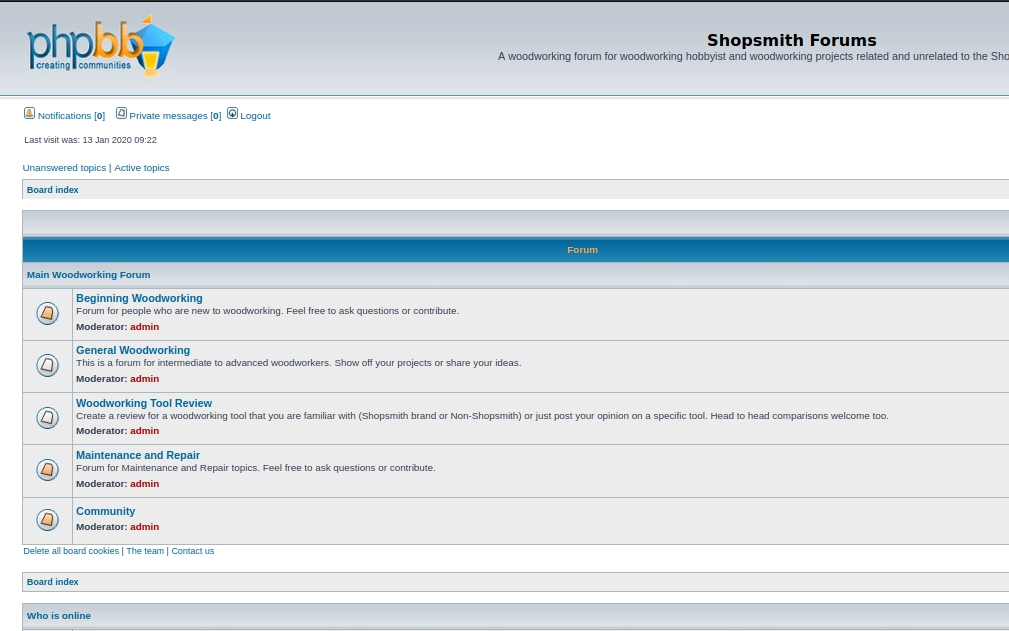Click the Forum column header
Viewport: 1009px width, 631px height.
point(582,250)
